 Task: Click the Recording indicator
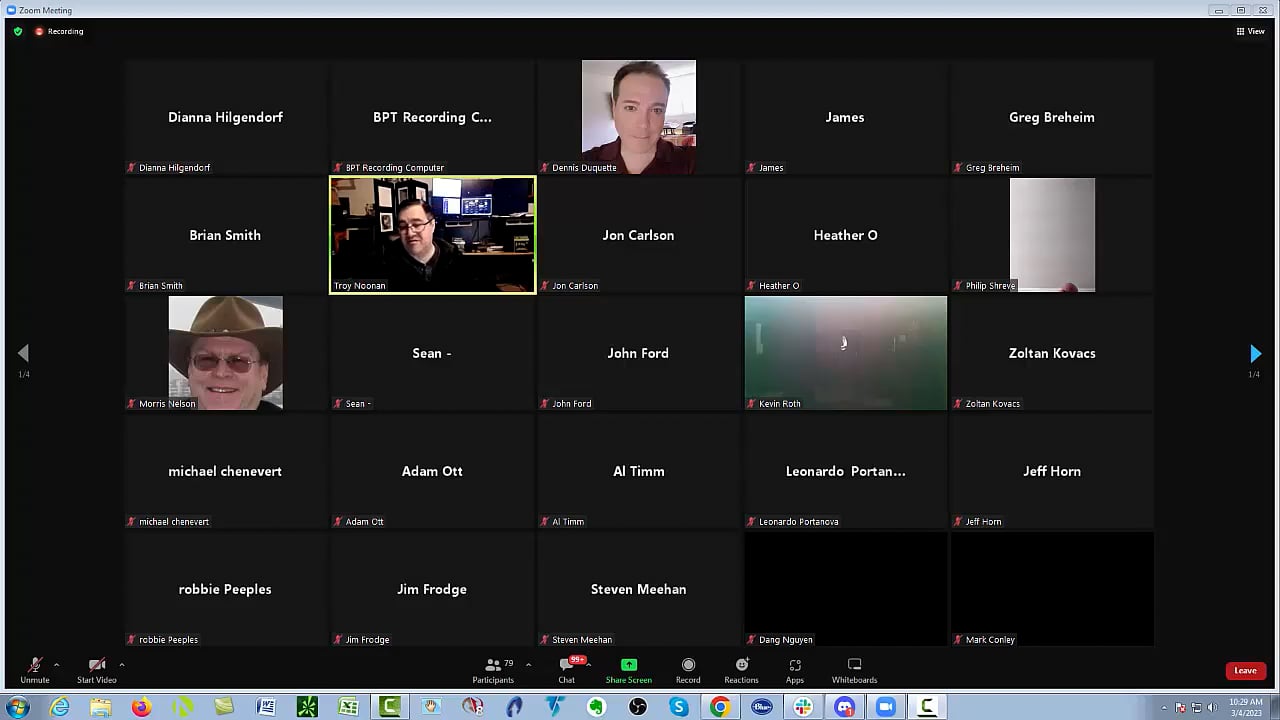(x=59, y=31)
